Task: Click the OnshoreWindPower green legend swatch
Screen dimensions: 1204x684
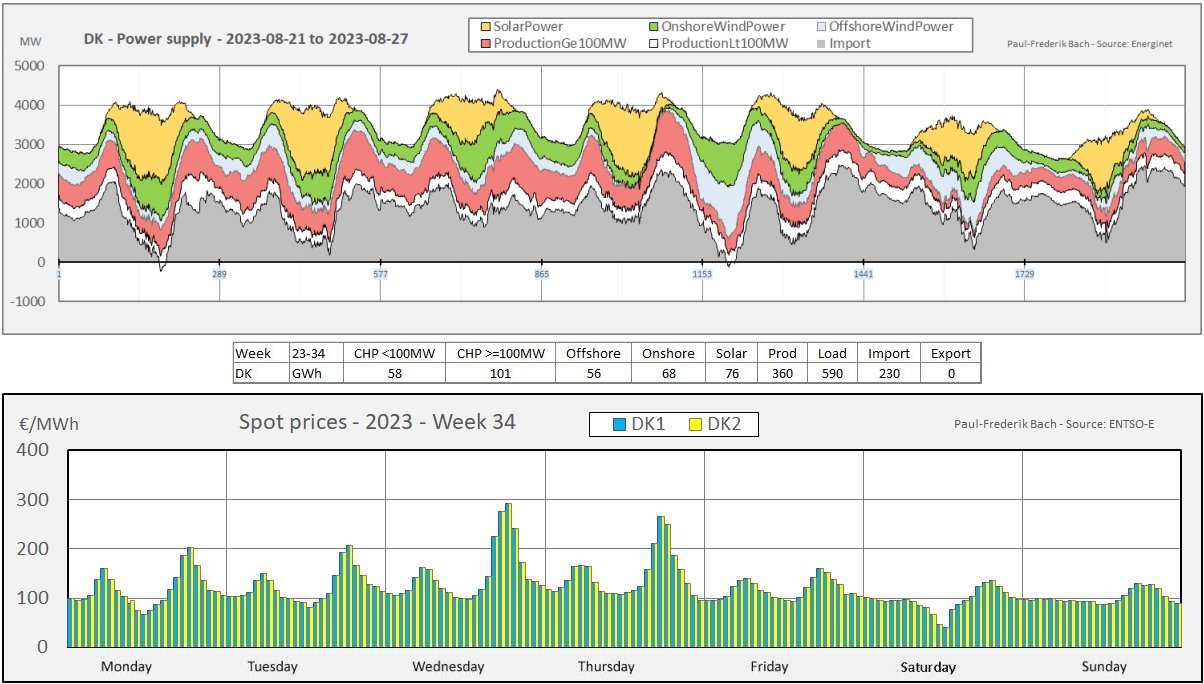Action: pos(652,26)
